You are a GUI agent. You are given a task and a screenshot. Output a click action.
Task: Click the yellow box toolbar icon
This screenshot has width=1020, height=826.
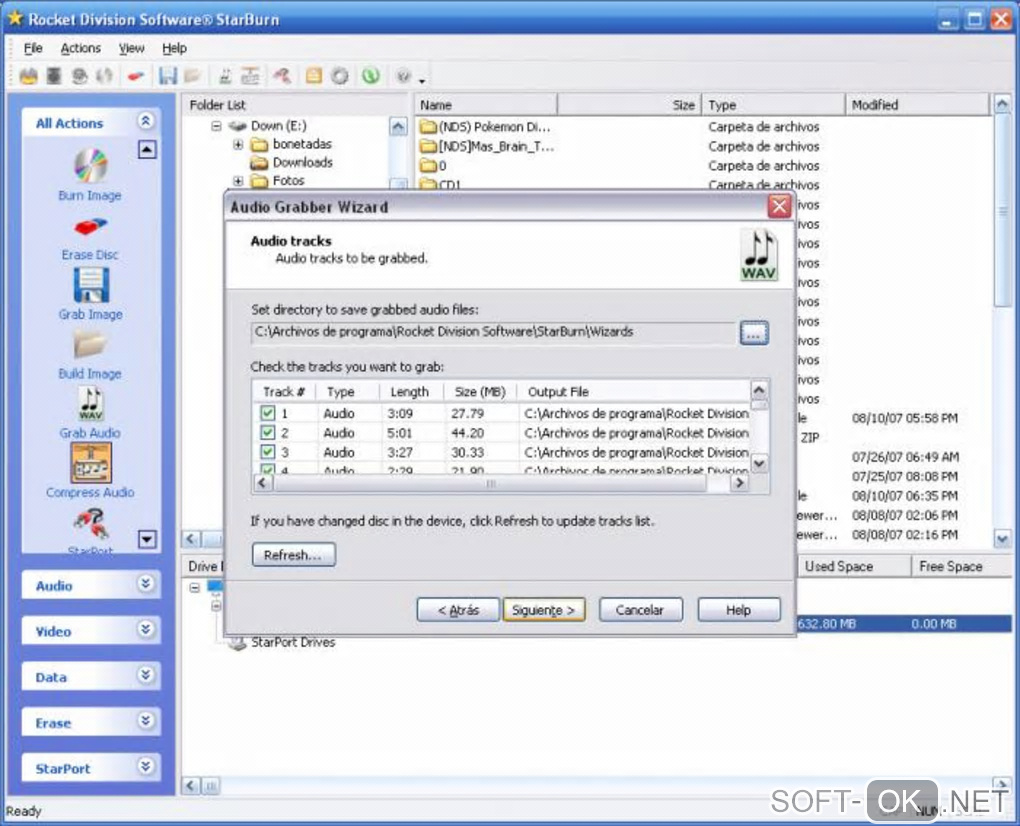coord(314,76)
